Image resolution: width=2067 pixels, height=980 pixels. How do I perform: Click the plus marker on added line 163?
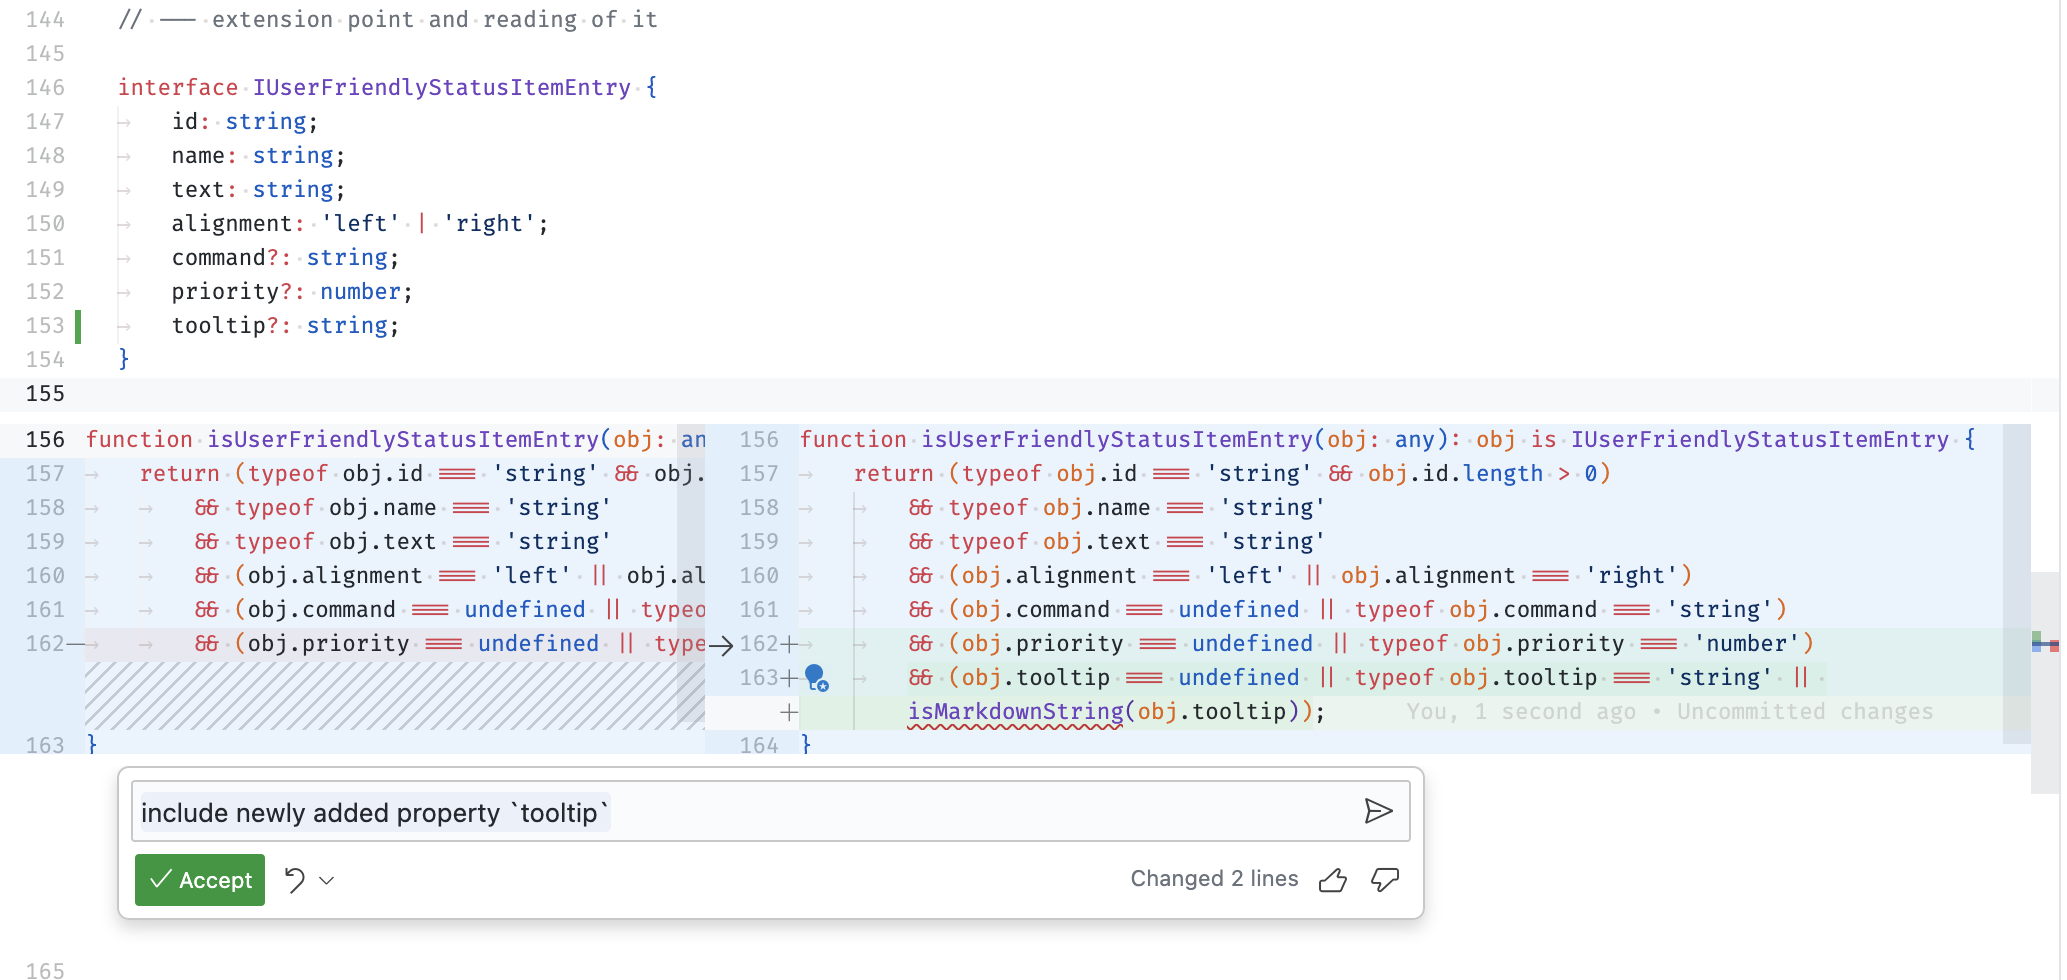pos(790,677)
